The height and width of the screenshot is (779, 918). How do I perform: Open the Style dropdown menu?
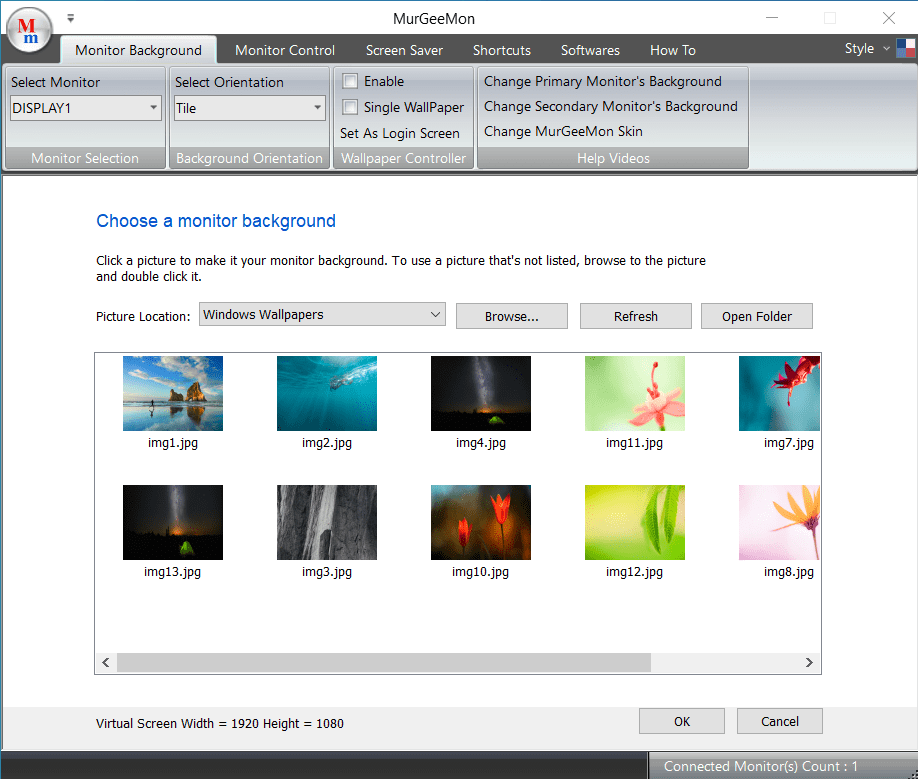866,49
